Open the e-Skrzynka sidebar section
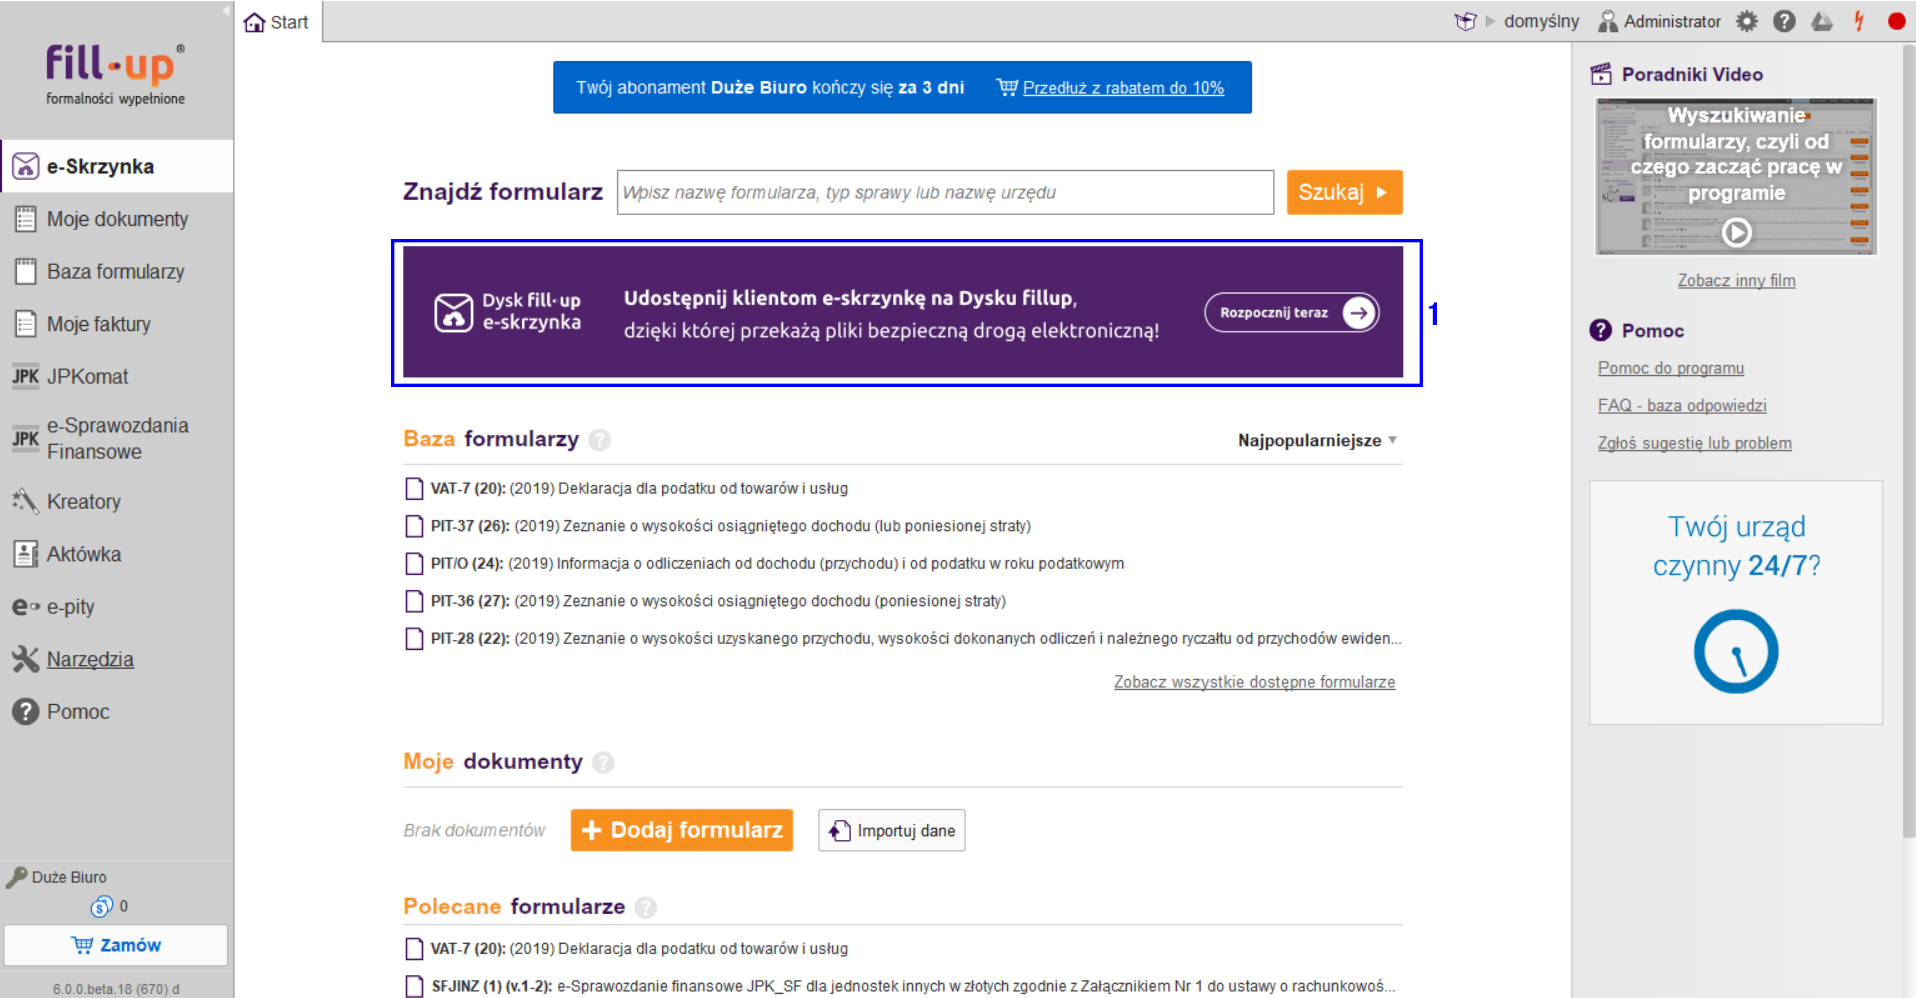The height and width of the screenshot is (998, 1916). point(117,166)
